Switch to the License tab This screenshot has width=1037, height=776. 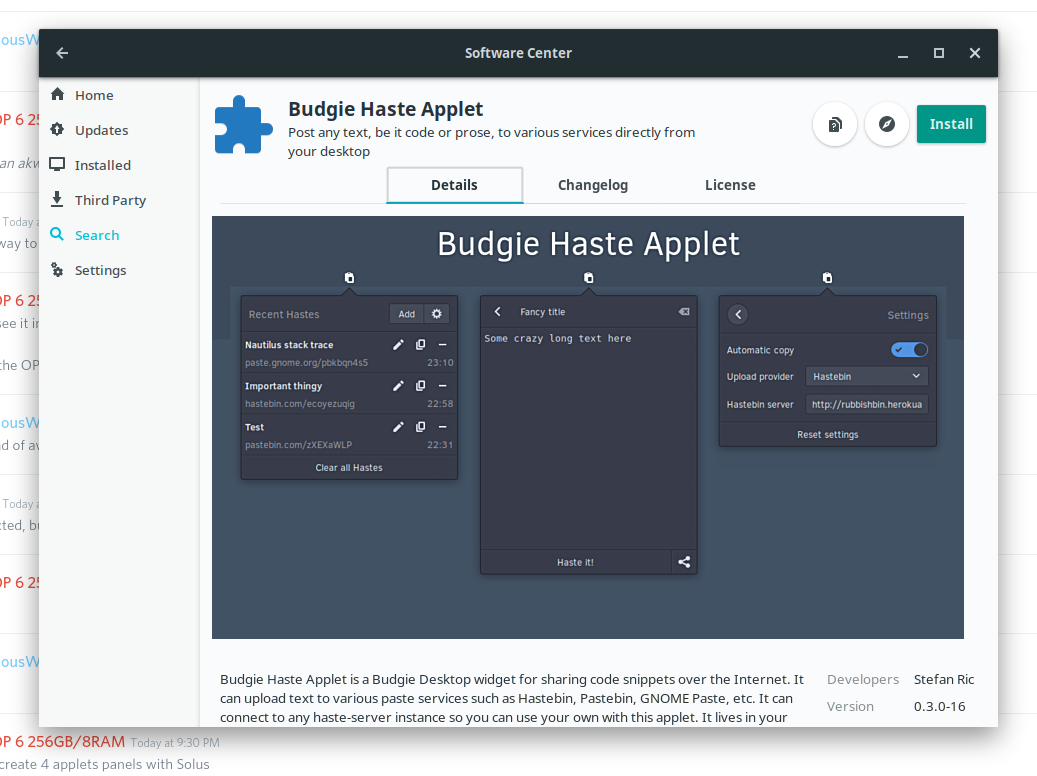[730, 185]
